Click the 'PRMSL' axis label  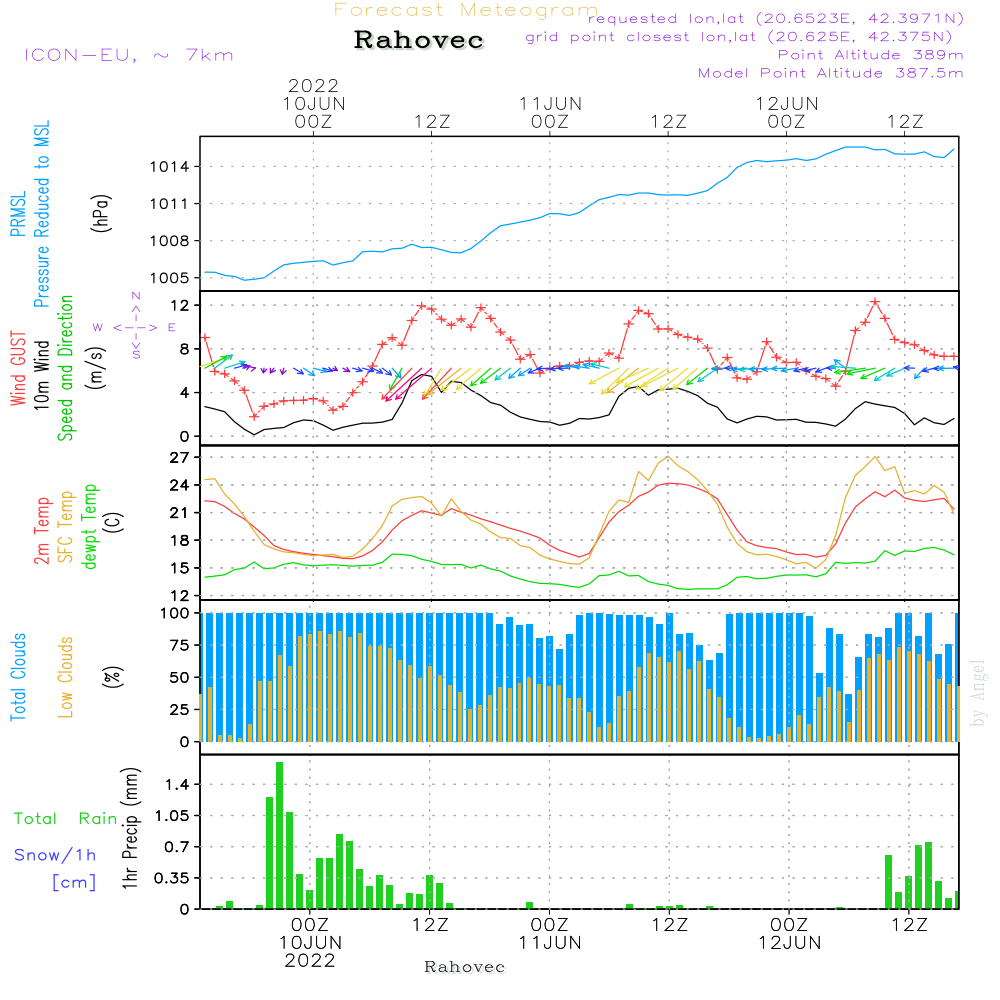pyautogui.click(x=18, y=214)
